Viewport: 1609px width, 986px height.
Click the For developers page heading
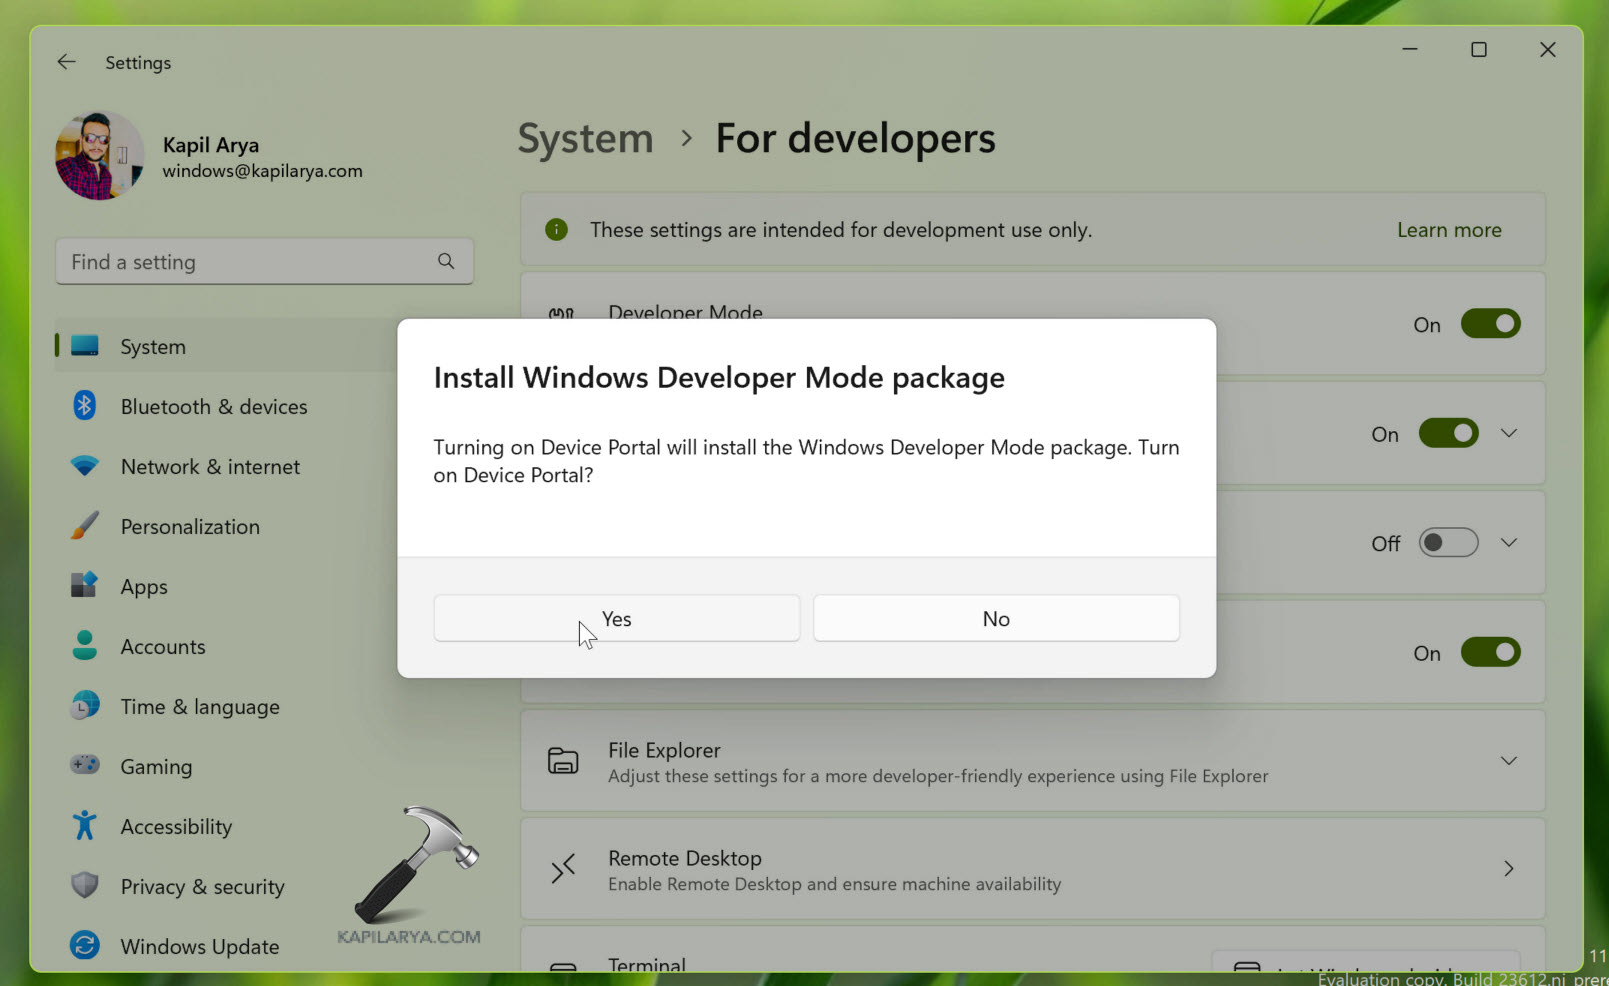856,138
